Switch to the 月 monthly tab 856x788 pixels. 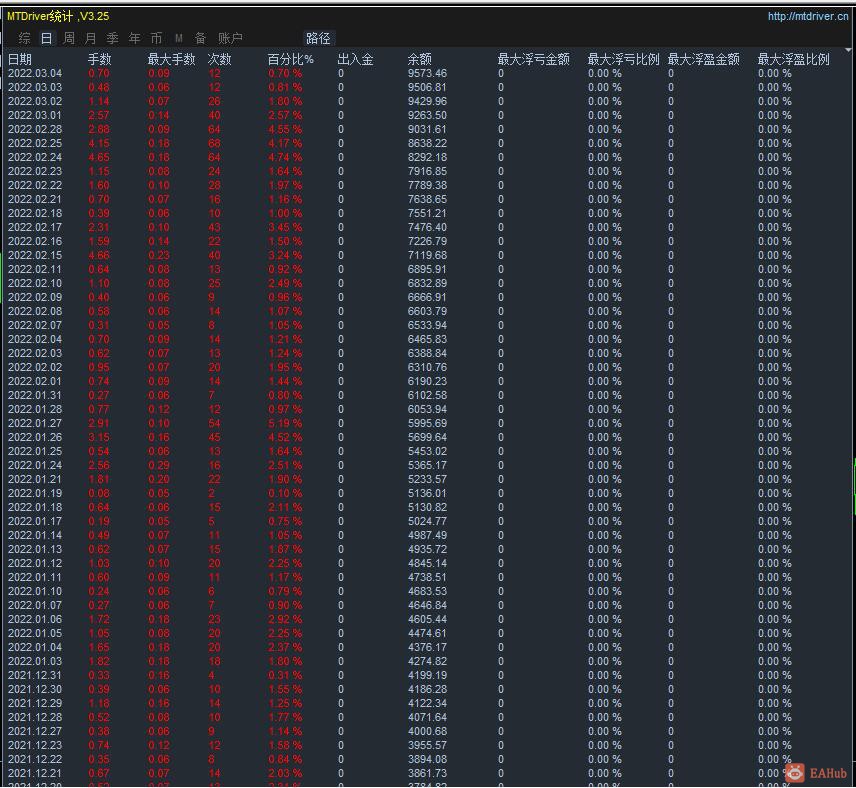[91, 38]
